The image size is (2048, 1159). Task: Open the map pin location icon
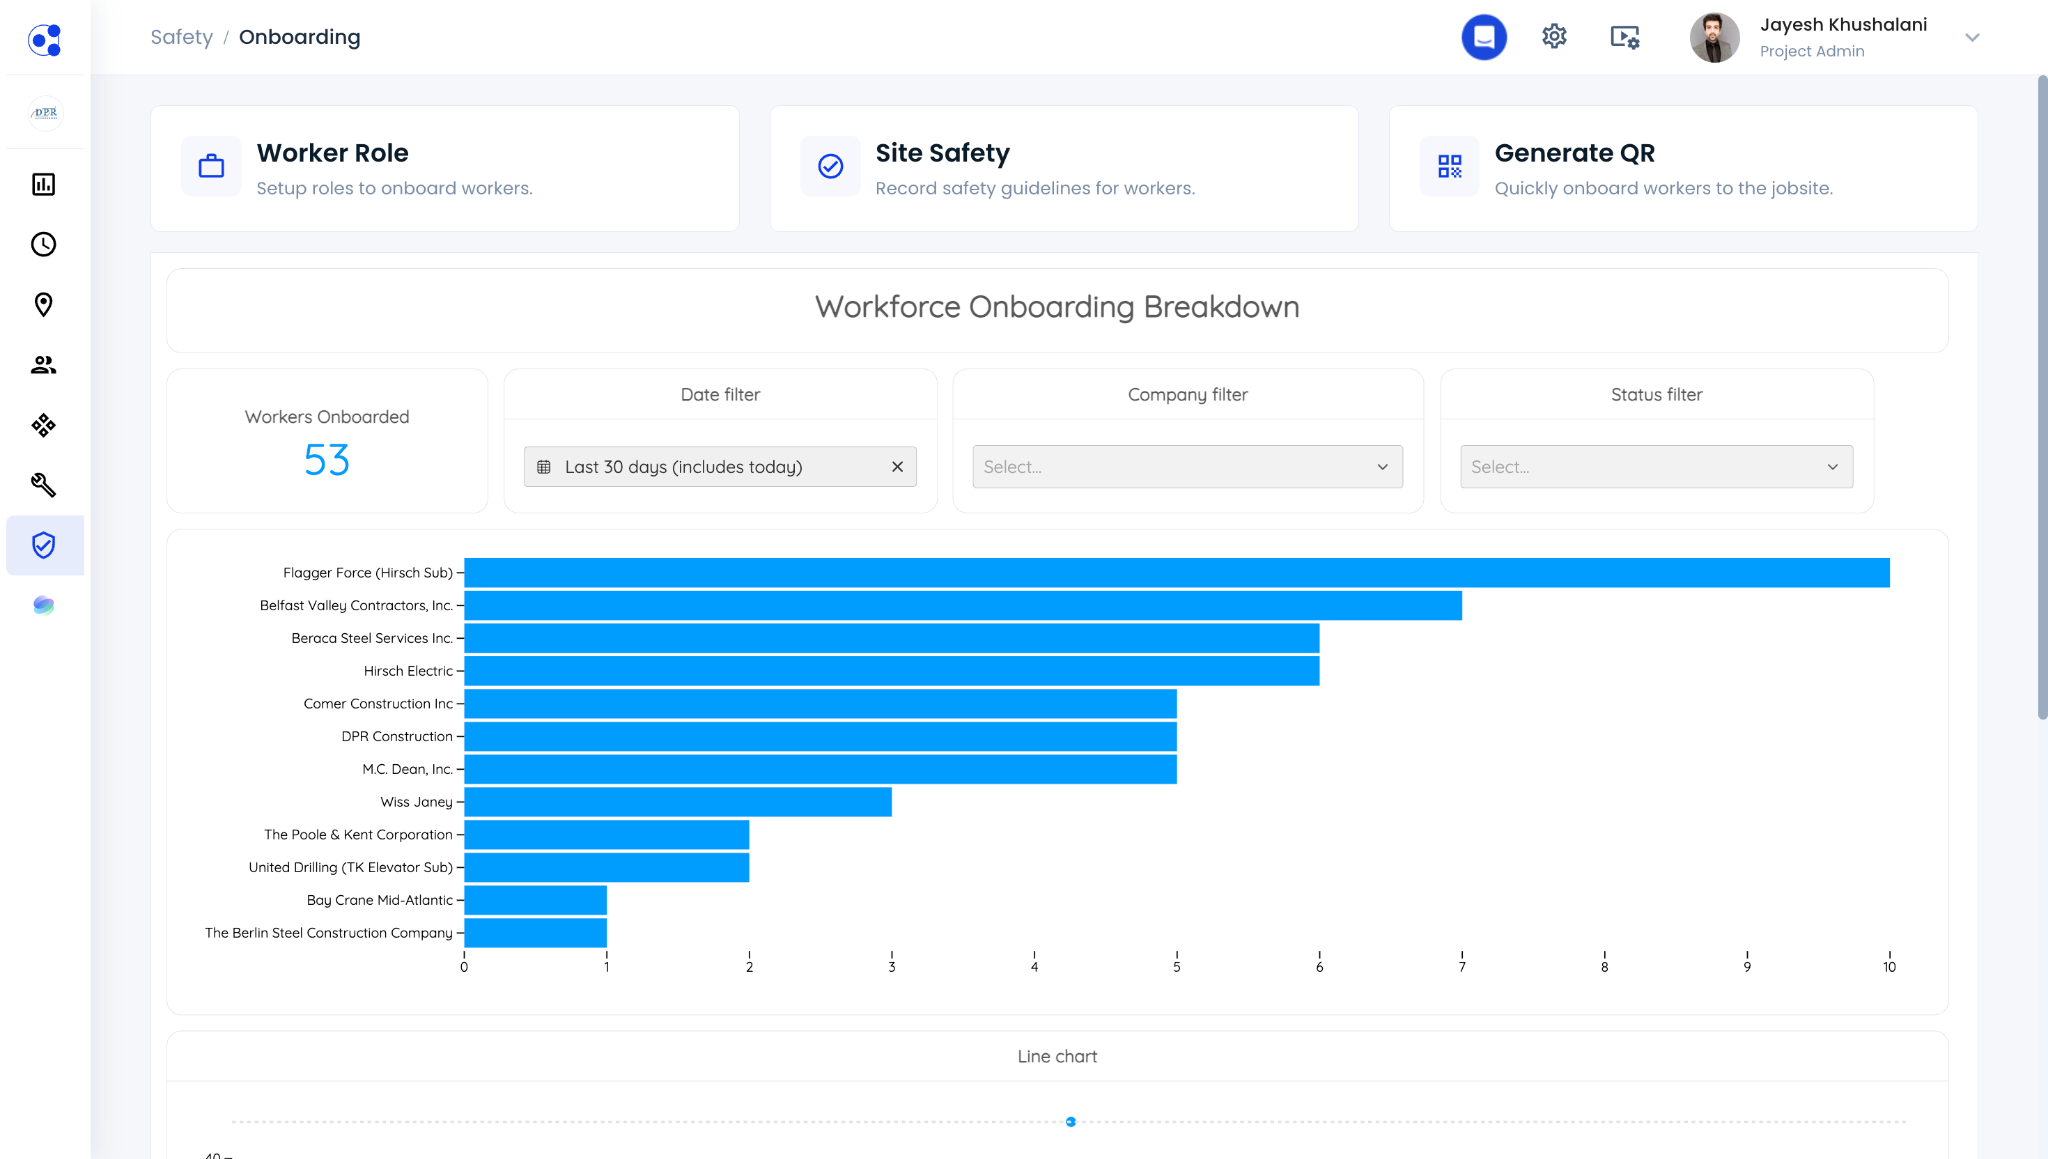pos(44,305)
